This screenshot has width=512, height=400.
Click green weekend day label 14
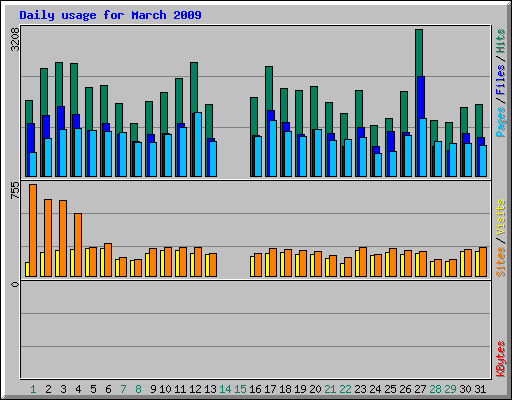point(225,389)
